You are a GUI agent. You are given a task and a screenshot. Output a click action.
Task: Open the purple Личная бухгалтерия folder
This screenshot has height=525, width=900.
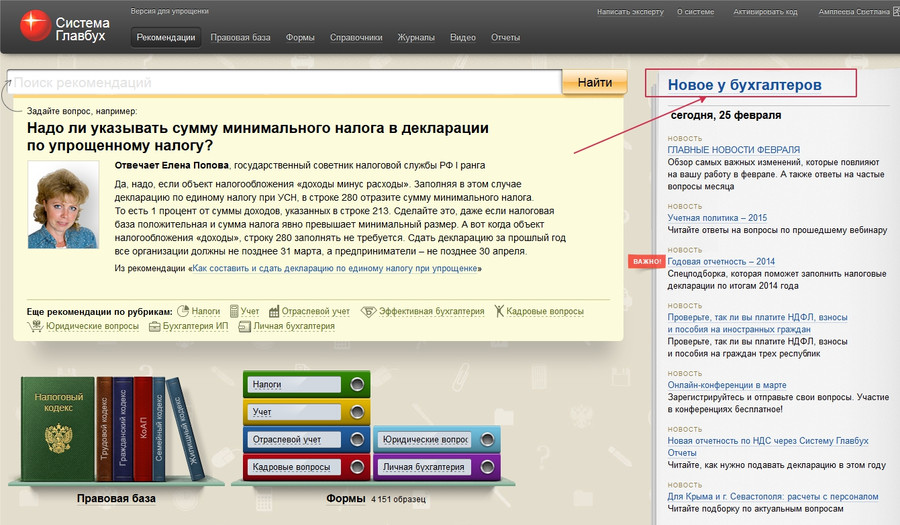tap(437, 467)
